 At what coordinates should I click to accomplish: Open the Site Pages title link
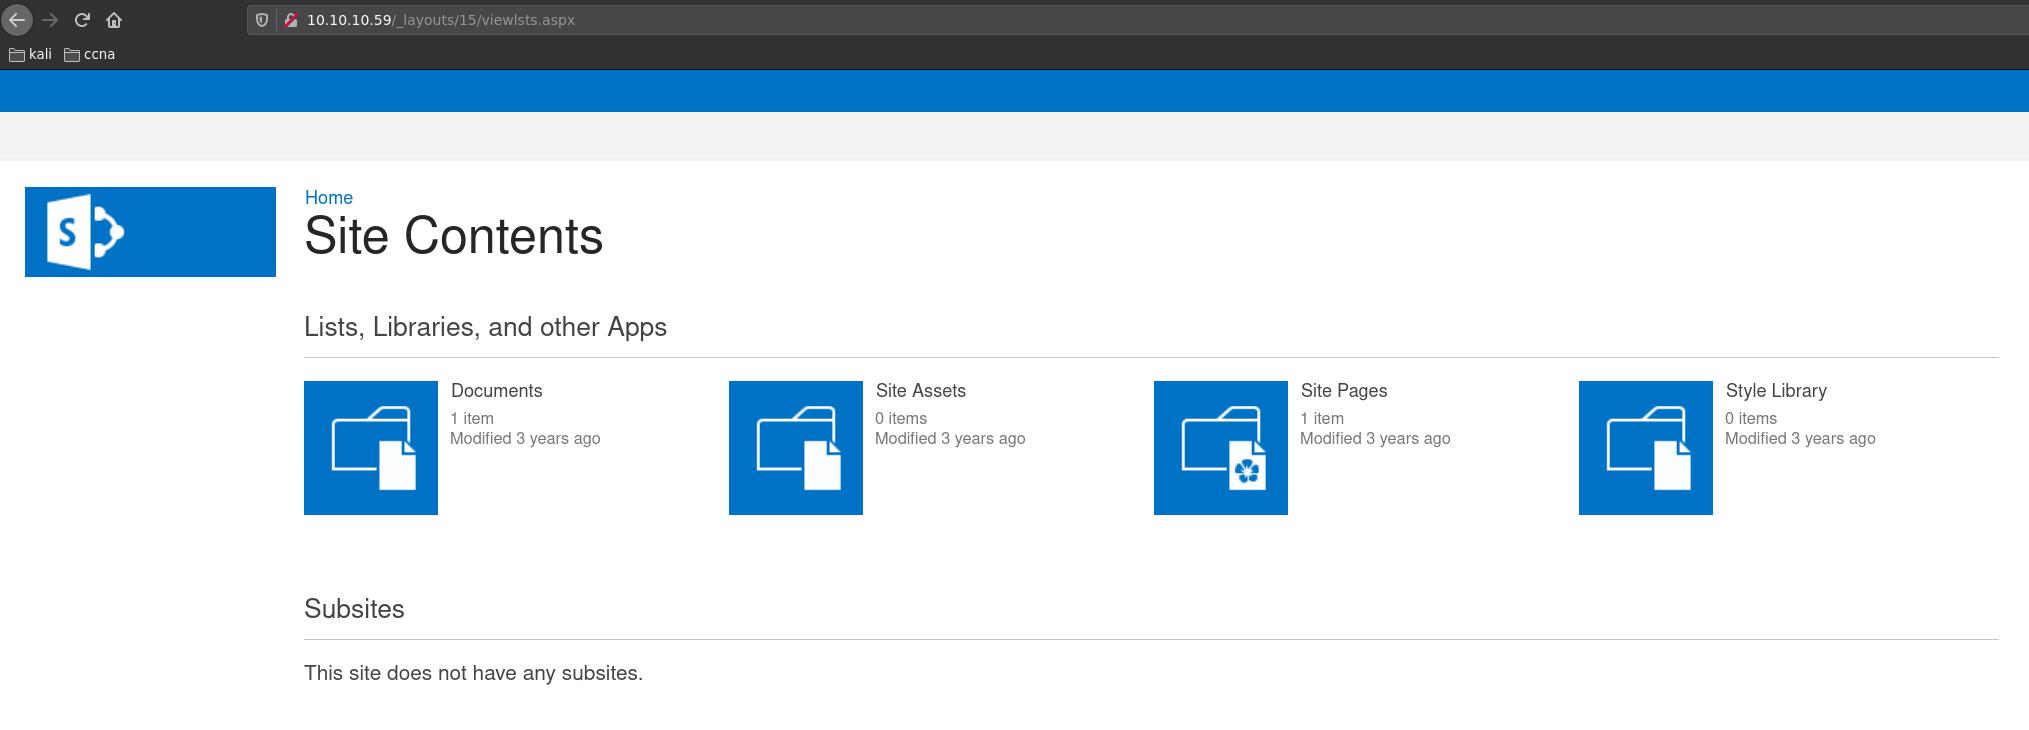click(x=1344, y=391)
